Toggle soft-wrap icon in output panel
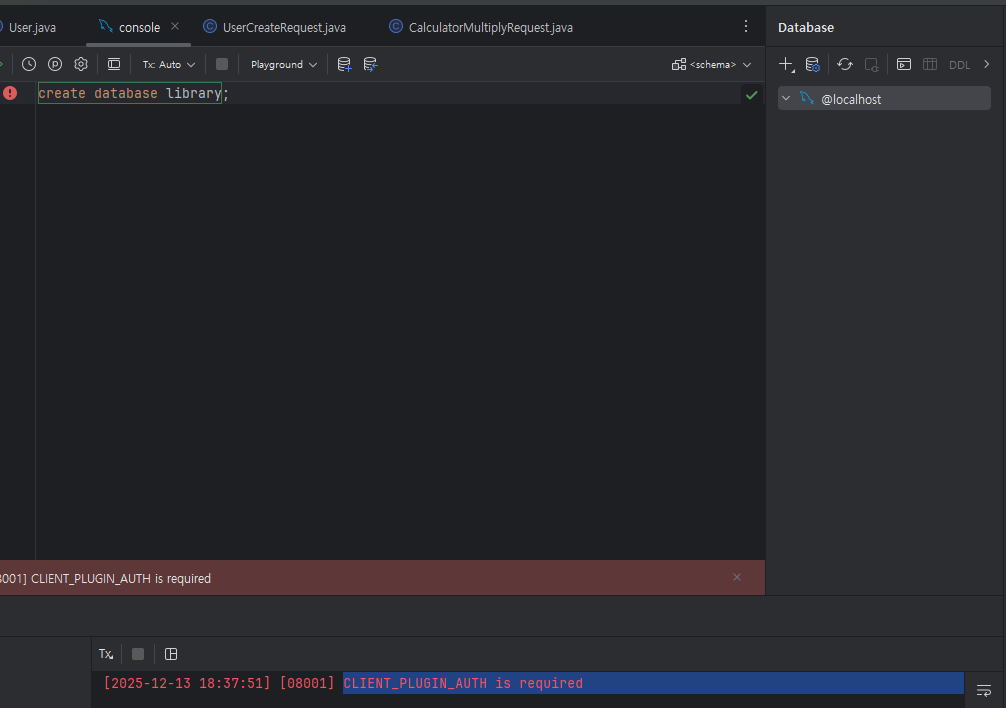The image size is (1006, 708). point(984,691)
